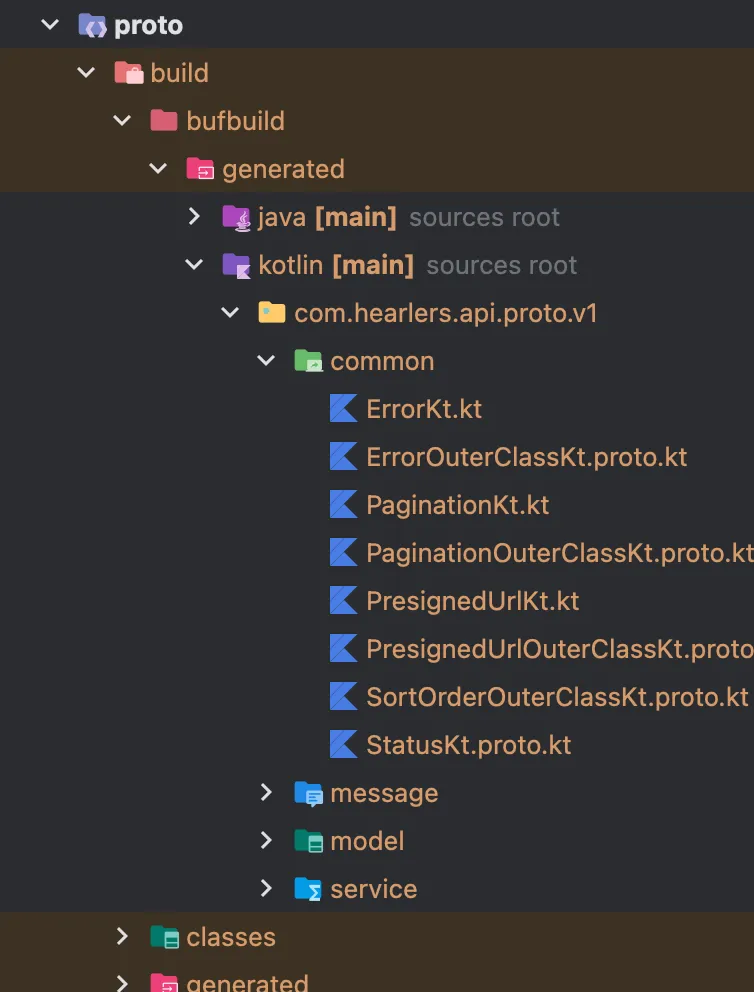Screen dimensions: 754x992
Task: Click the model package folder icon
Action: (308, 841)
